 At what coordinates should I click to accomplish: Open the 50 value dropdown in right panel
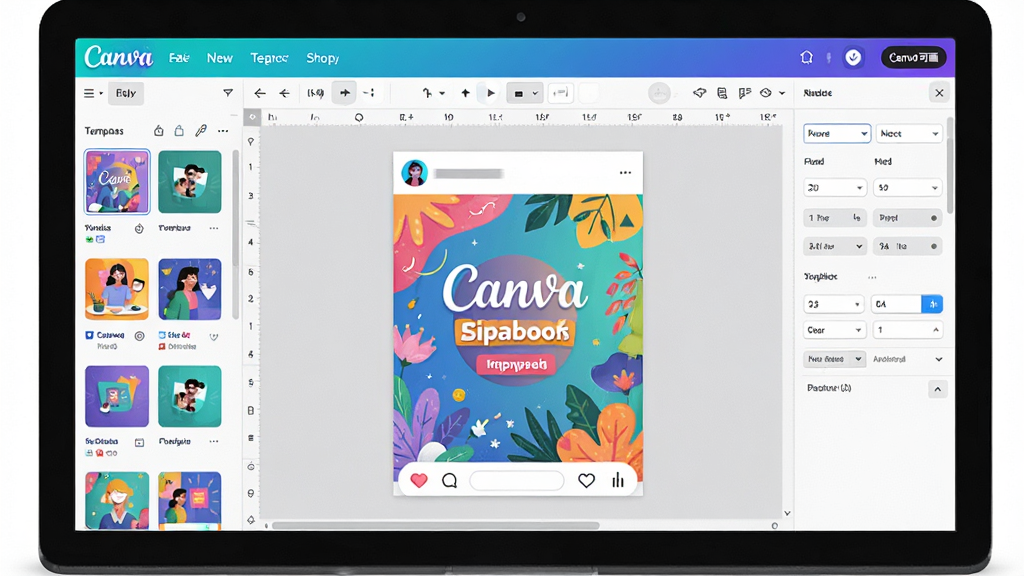tap(908, 187)
